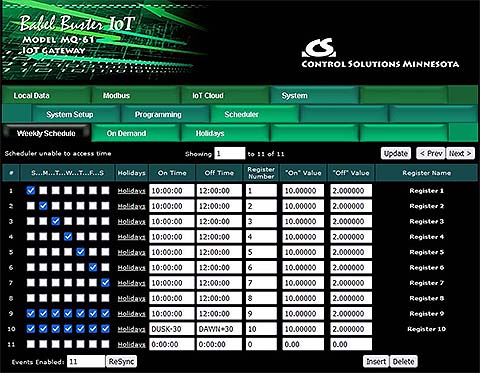Select the Scheduler sub-tab

(254, 114)
